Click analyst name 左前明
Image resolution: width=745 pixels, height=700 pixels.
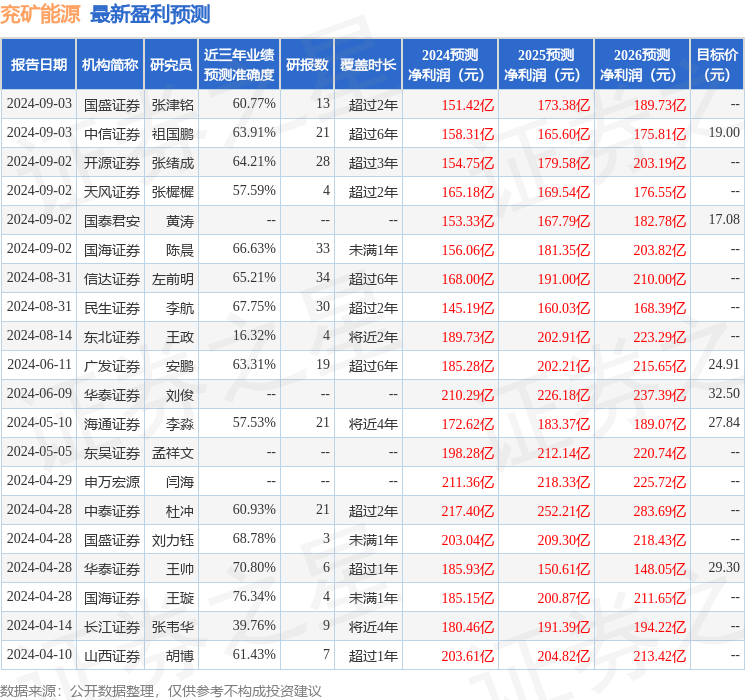173,279
